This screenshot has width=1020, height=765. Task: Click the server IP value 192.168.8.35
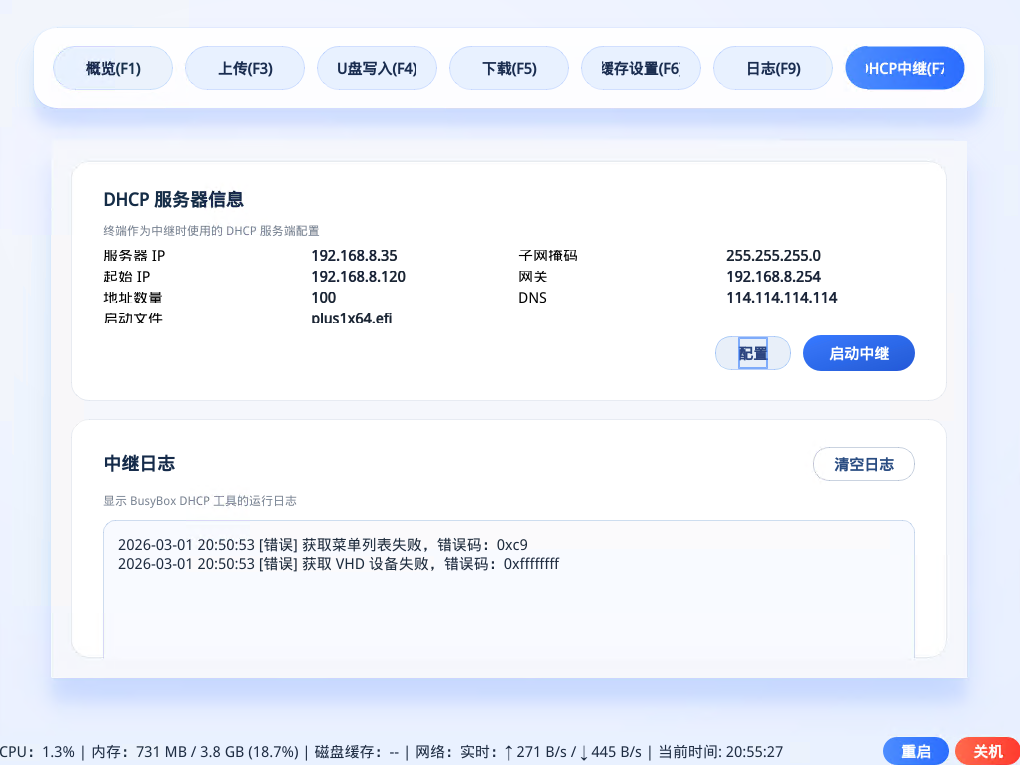(354, 256)
